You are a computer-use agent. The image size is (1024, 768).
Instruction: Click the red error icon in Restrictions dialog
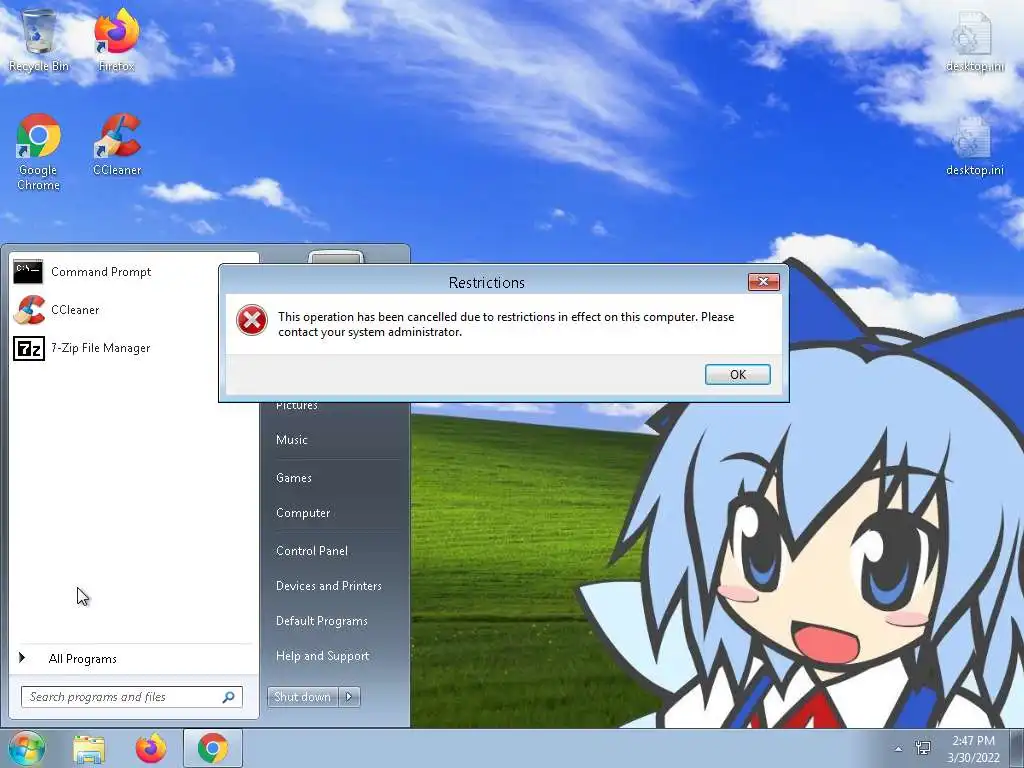(x=252, y=321)
